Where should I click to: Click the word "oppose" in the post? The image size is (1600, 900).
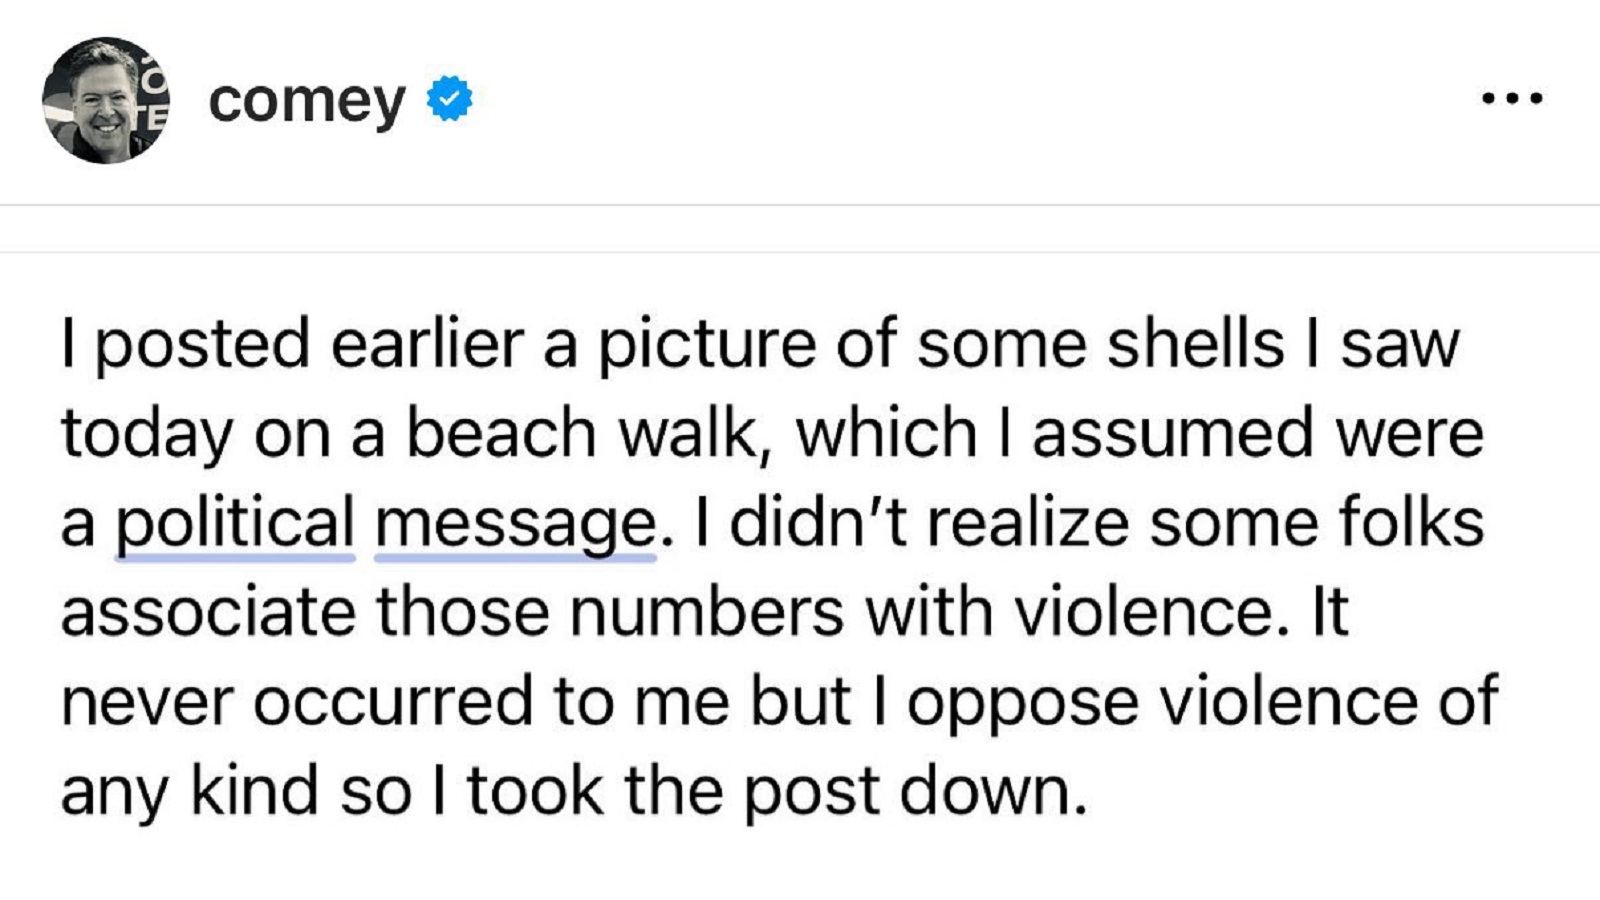[x=1022, y=701]
